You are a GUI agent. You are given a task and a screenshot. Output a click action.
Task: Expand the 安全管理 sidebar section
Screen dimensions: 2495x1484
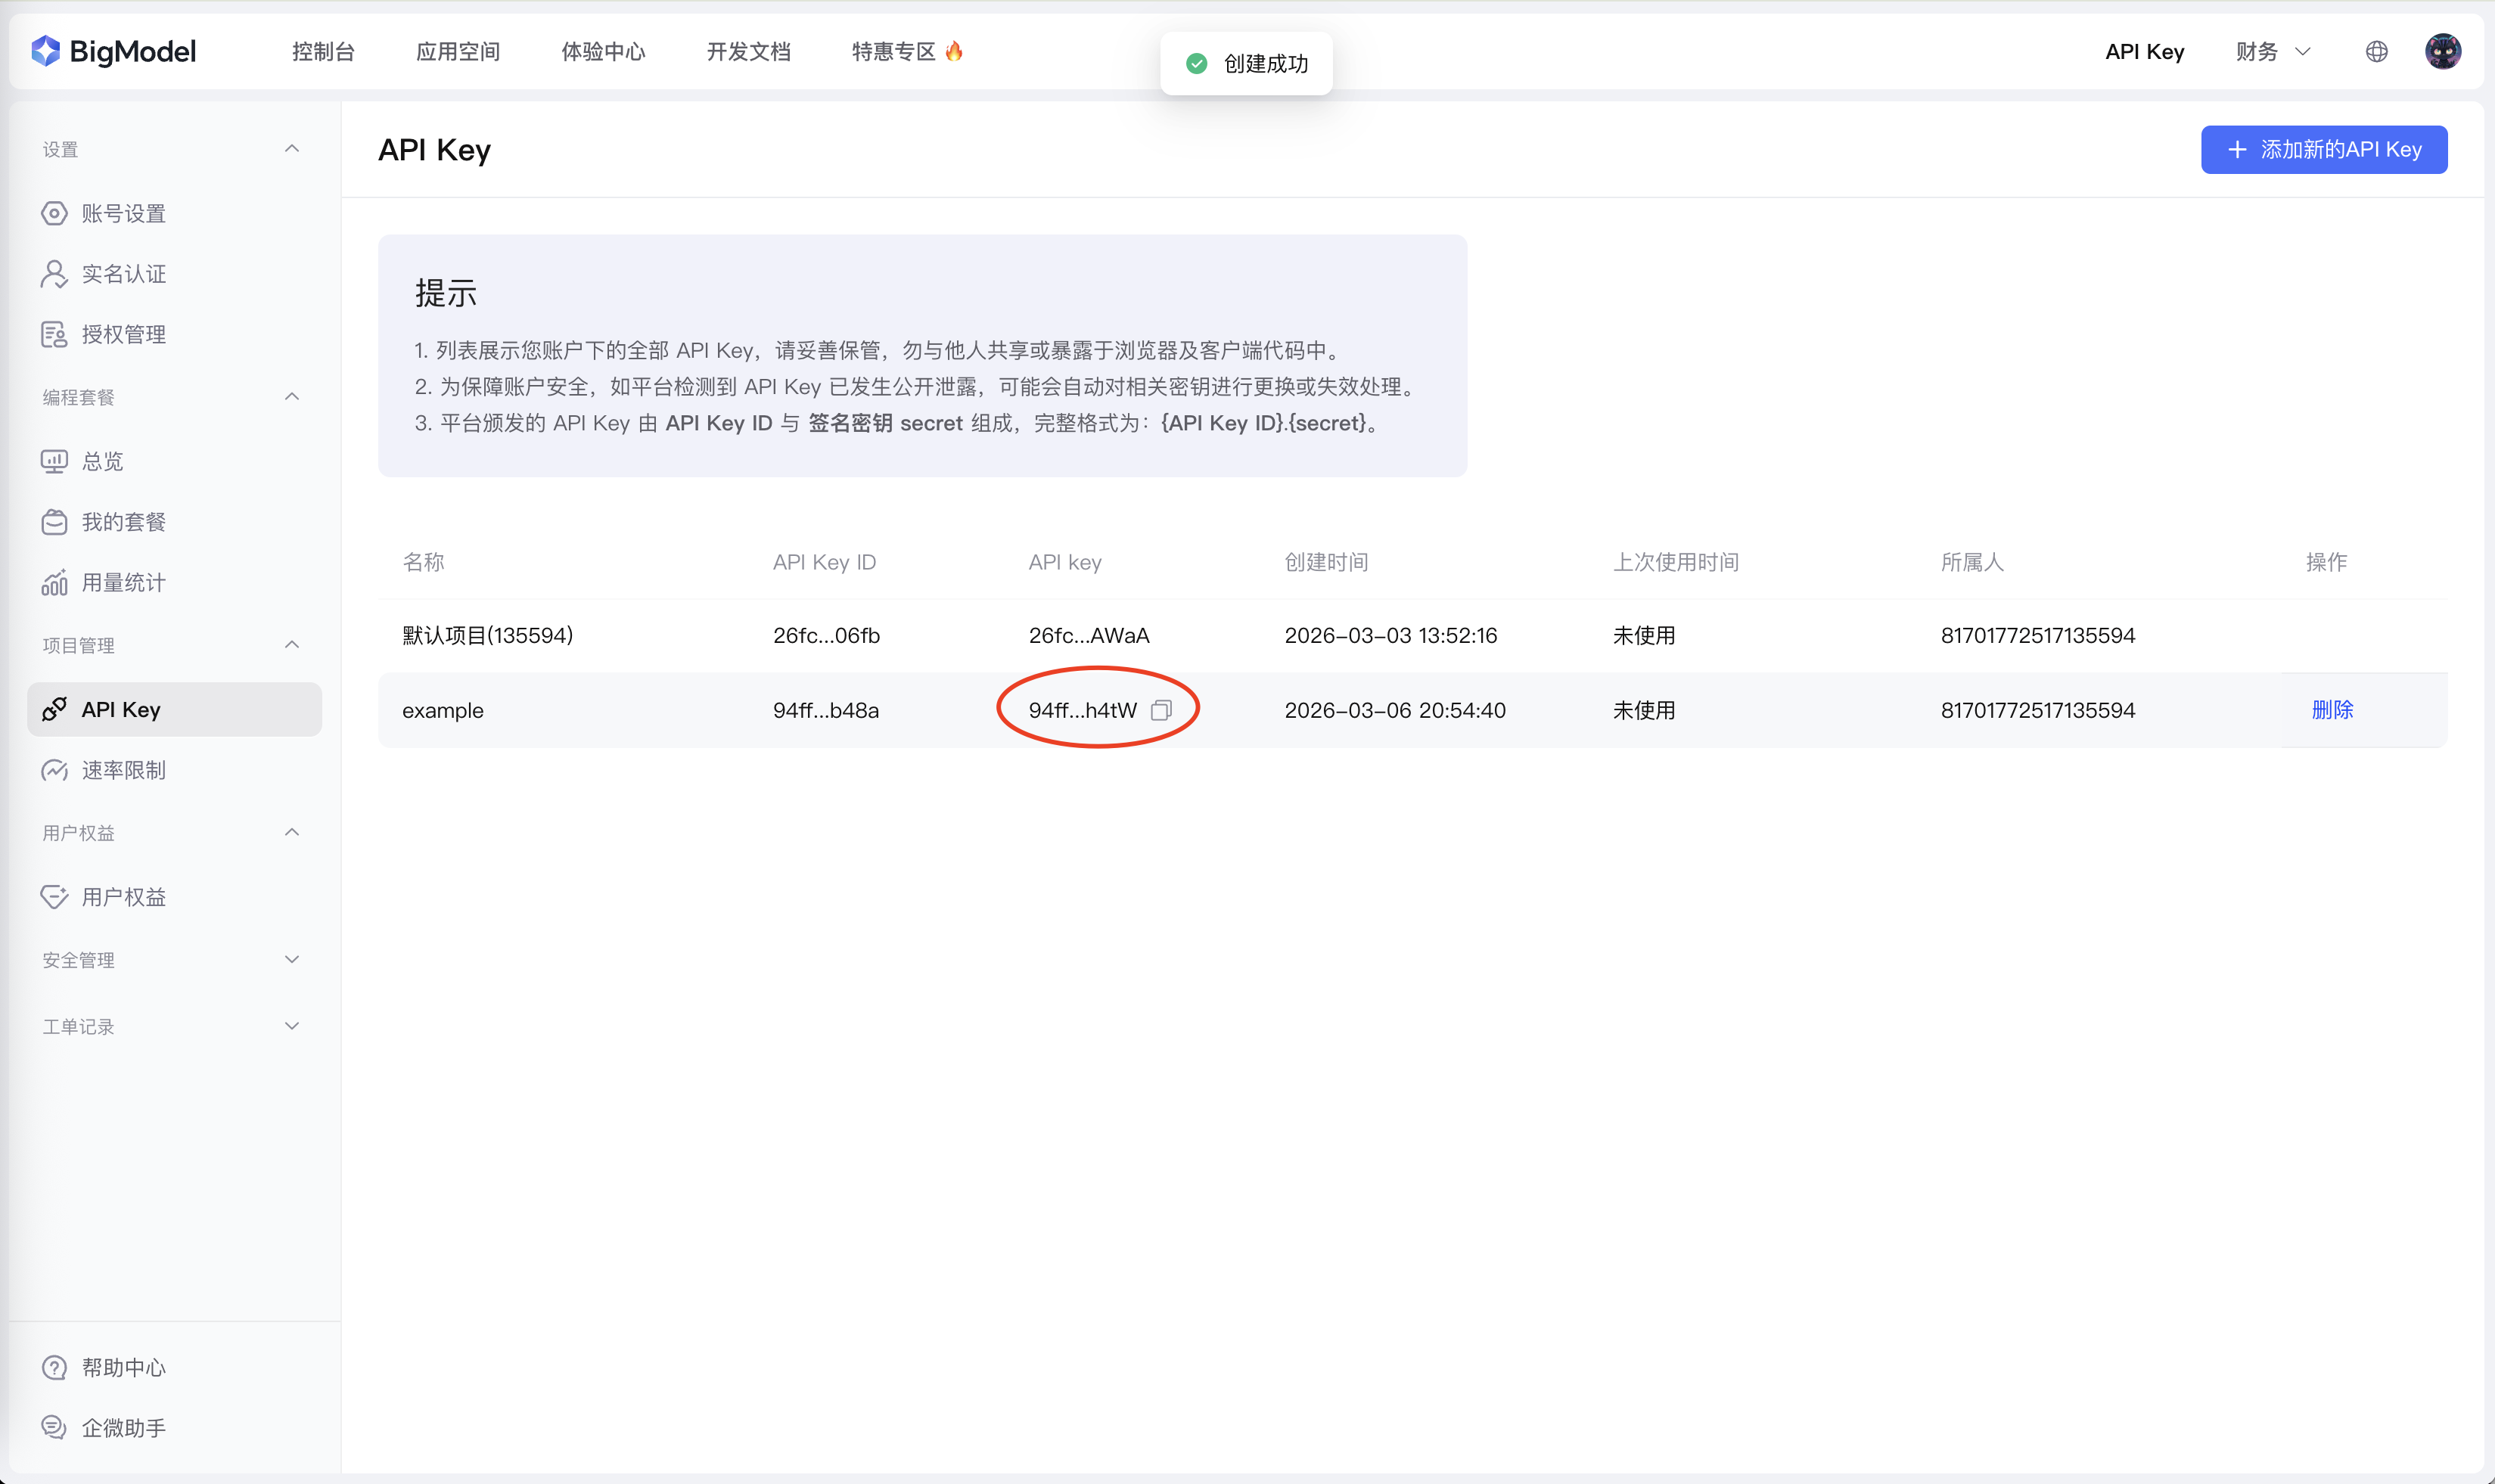[291, 960]
